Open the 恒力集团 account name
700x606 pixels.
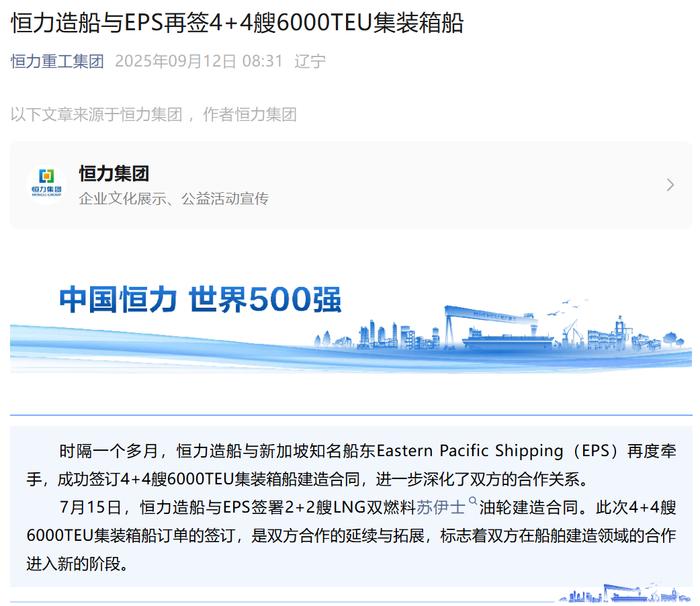(x=114, y=173)
